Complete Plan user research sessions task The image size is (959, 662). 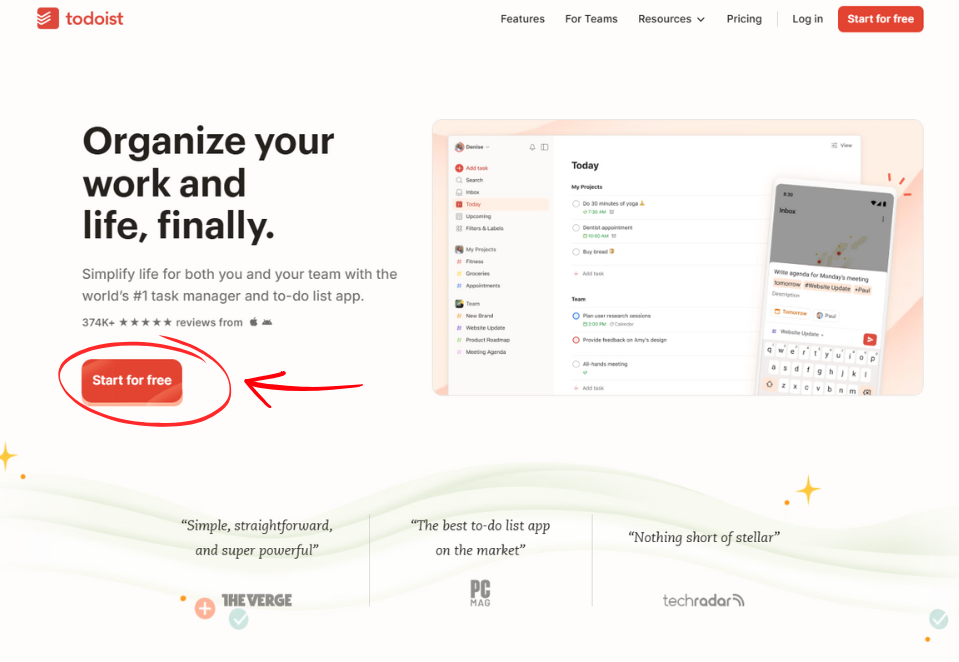pos(576,316)
